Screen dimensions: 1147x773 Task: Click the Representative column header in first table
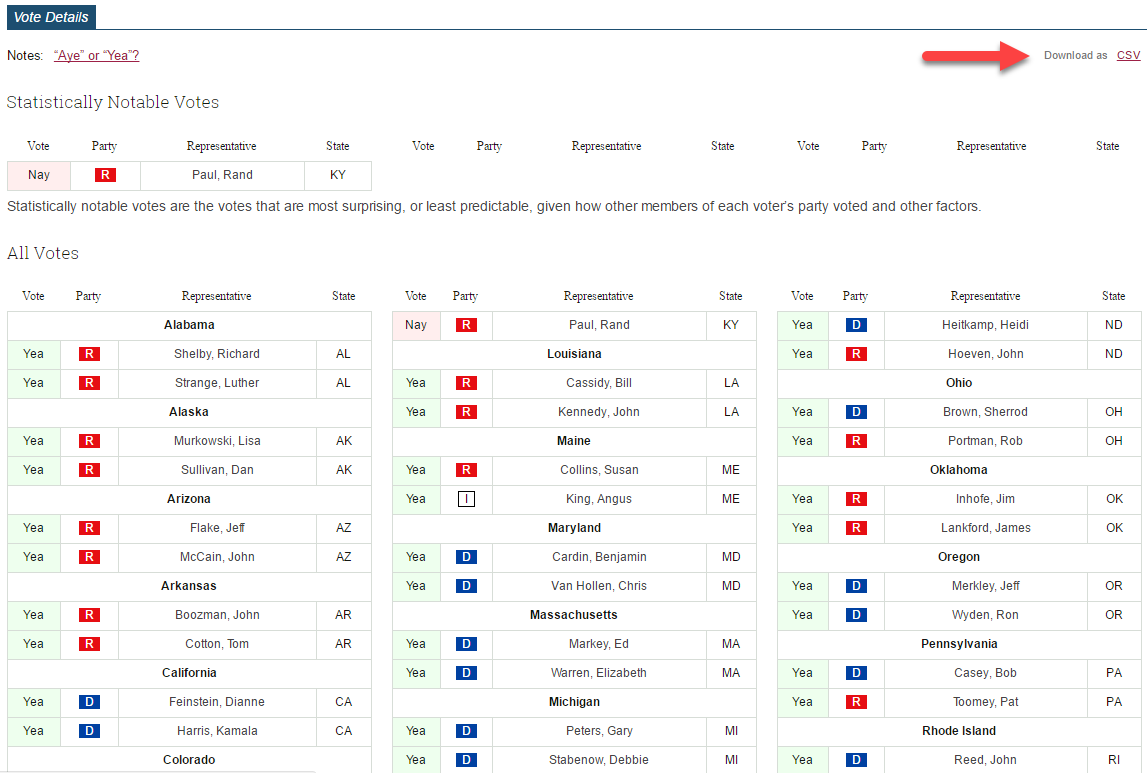216,296
